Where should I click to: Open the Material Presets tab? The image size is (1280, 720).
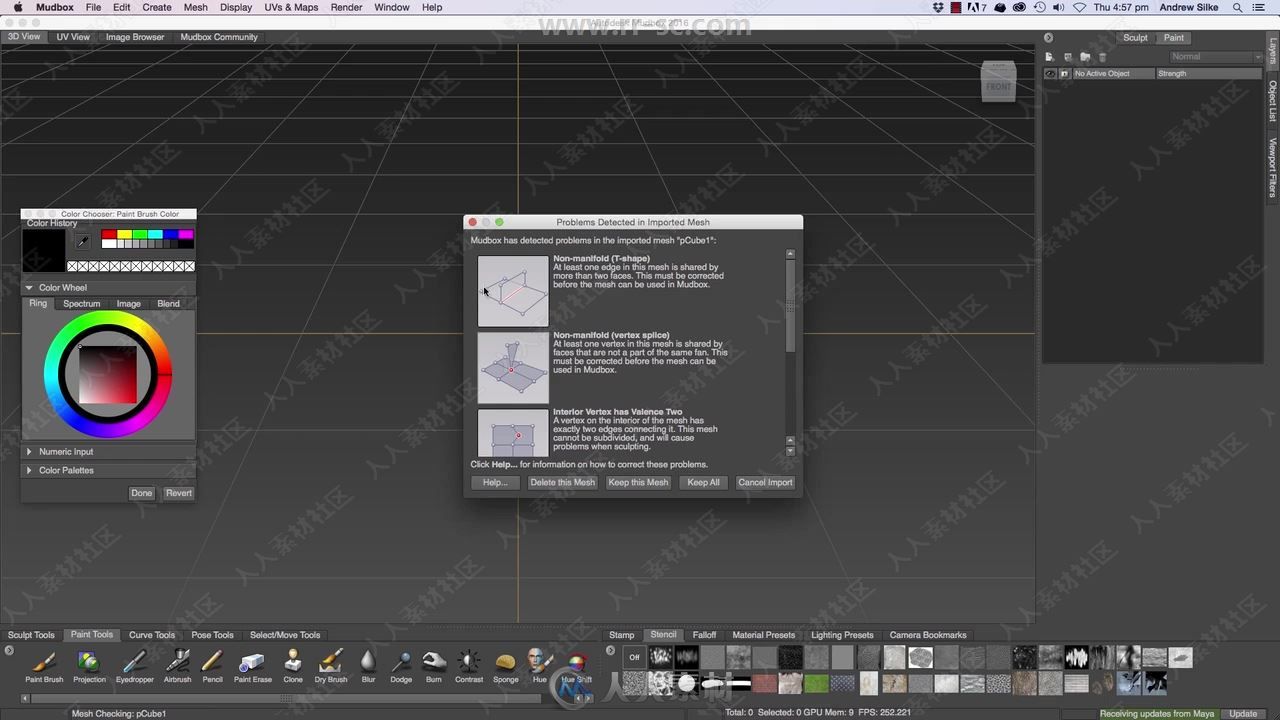(x=764, y=635)
